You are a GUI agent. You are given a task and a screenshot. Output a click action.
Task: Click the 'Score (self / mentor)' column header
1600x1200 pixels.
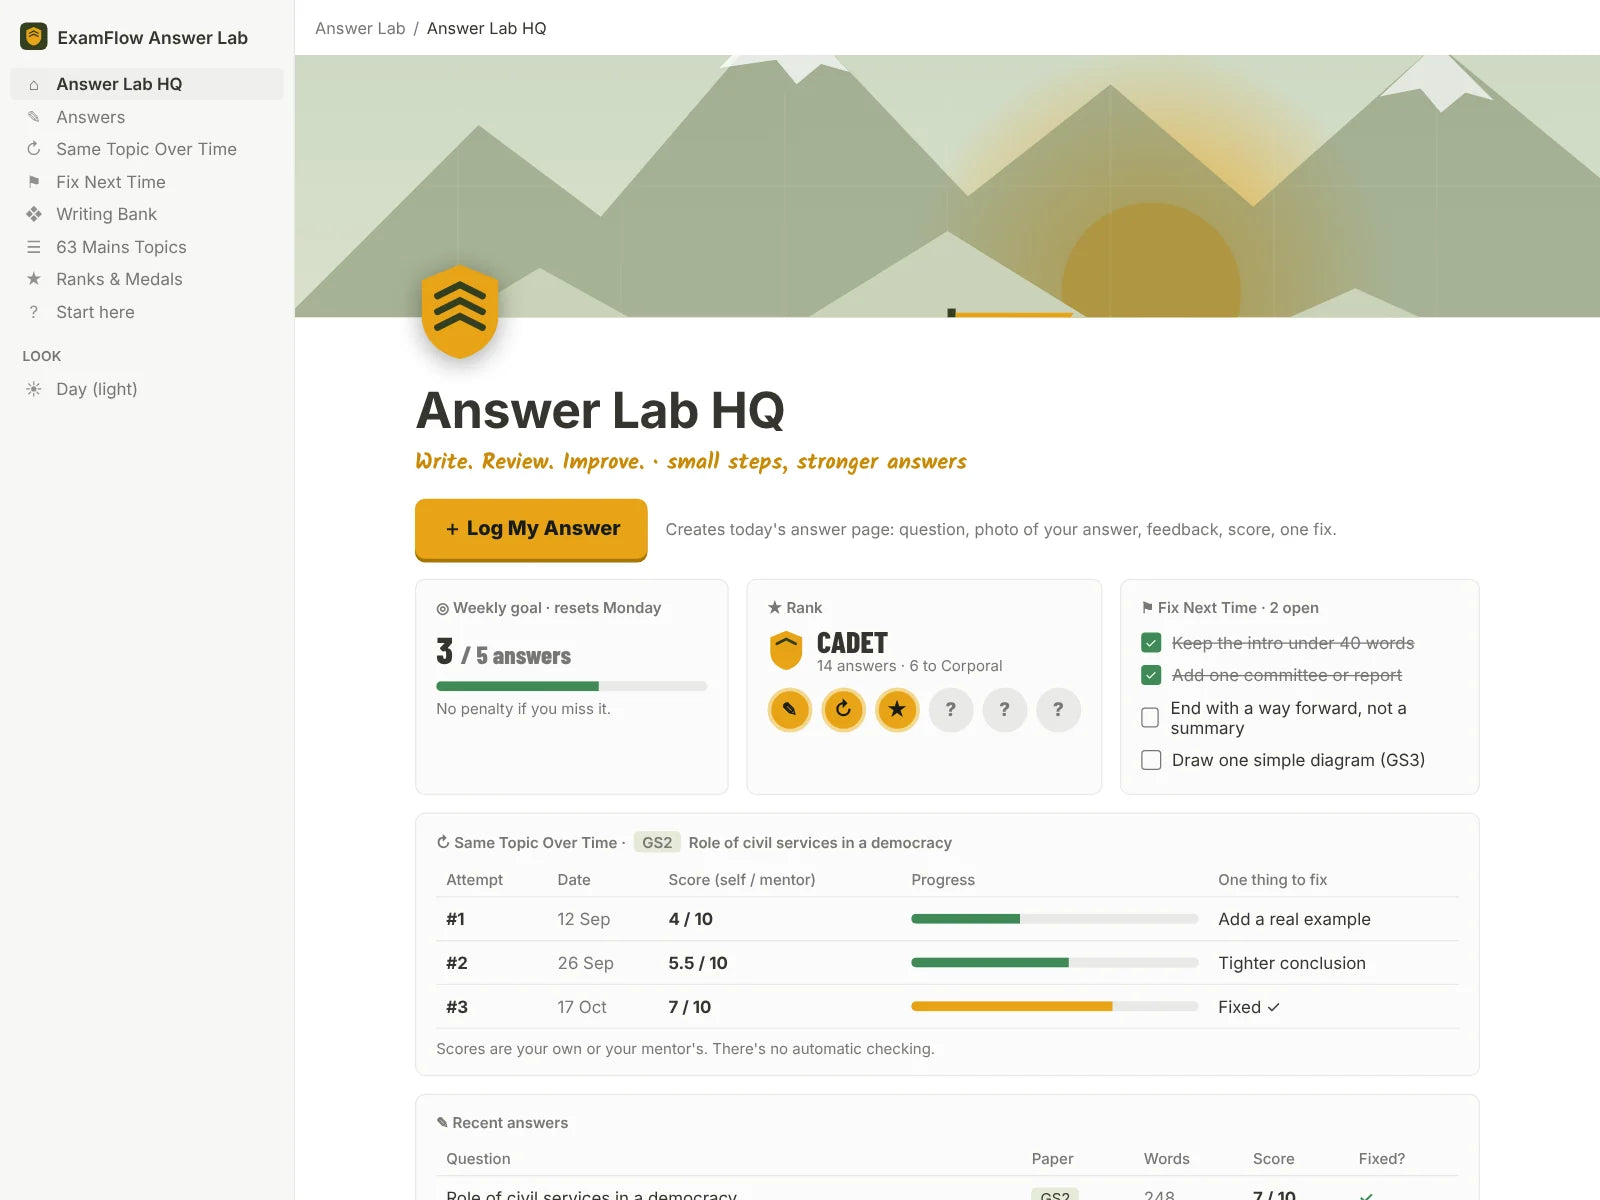point(742,880)
